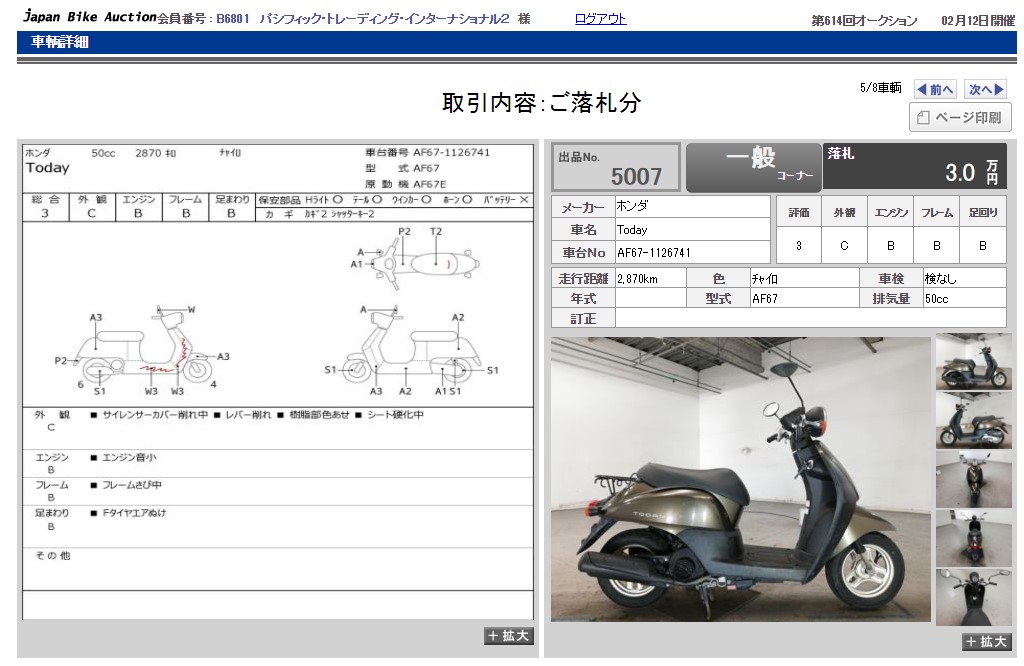Click the エンジン音小 note on sheet
The image size is (1024, 666).
coord(129,457)
